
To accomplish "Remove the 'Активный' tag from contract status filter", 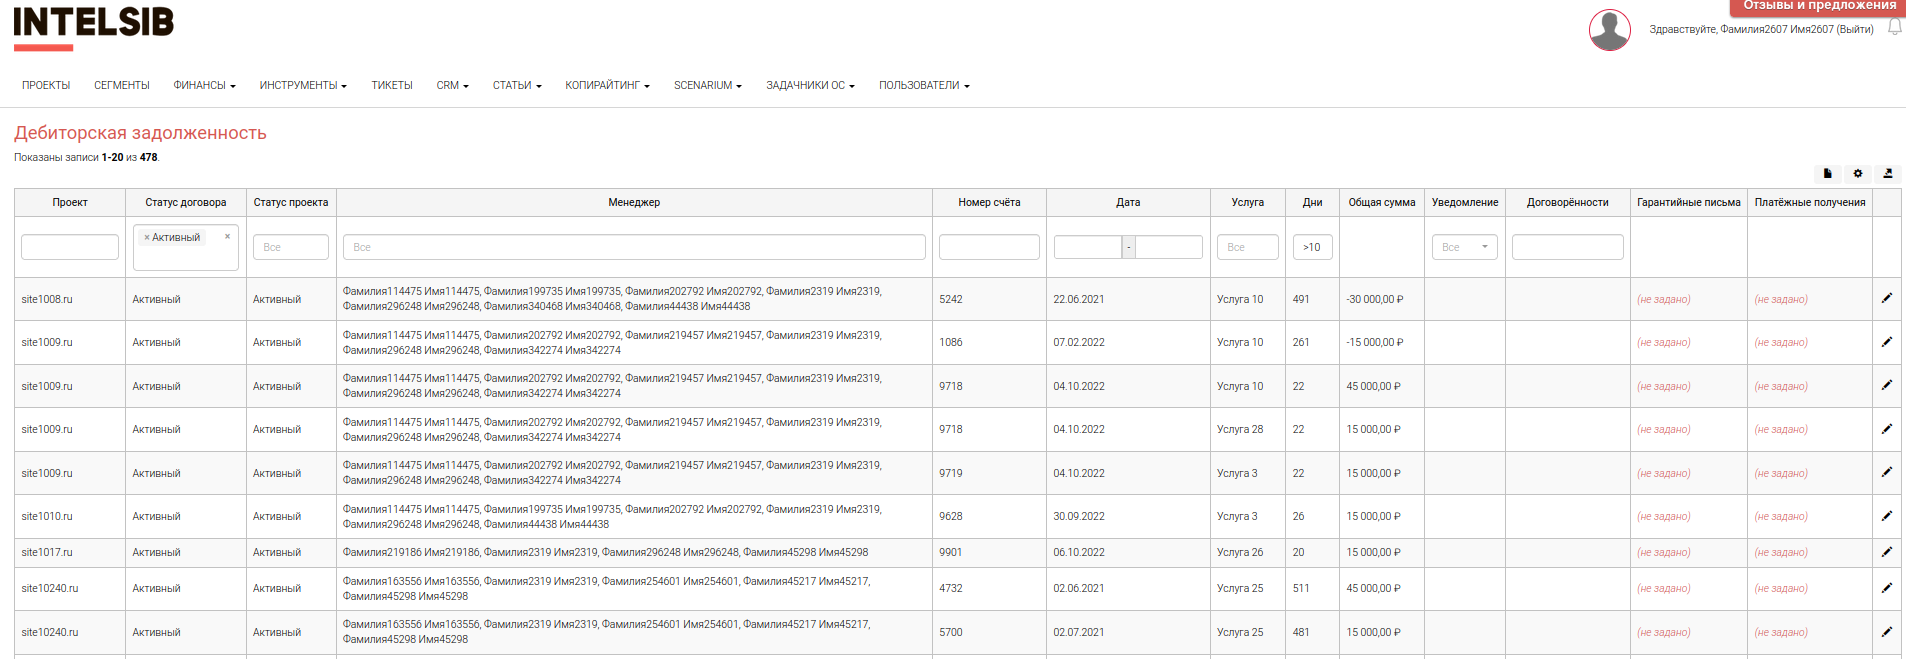I will [x=147, y=238].
